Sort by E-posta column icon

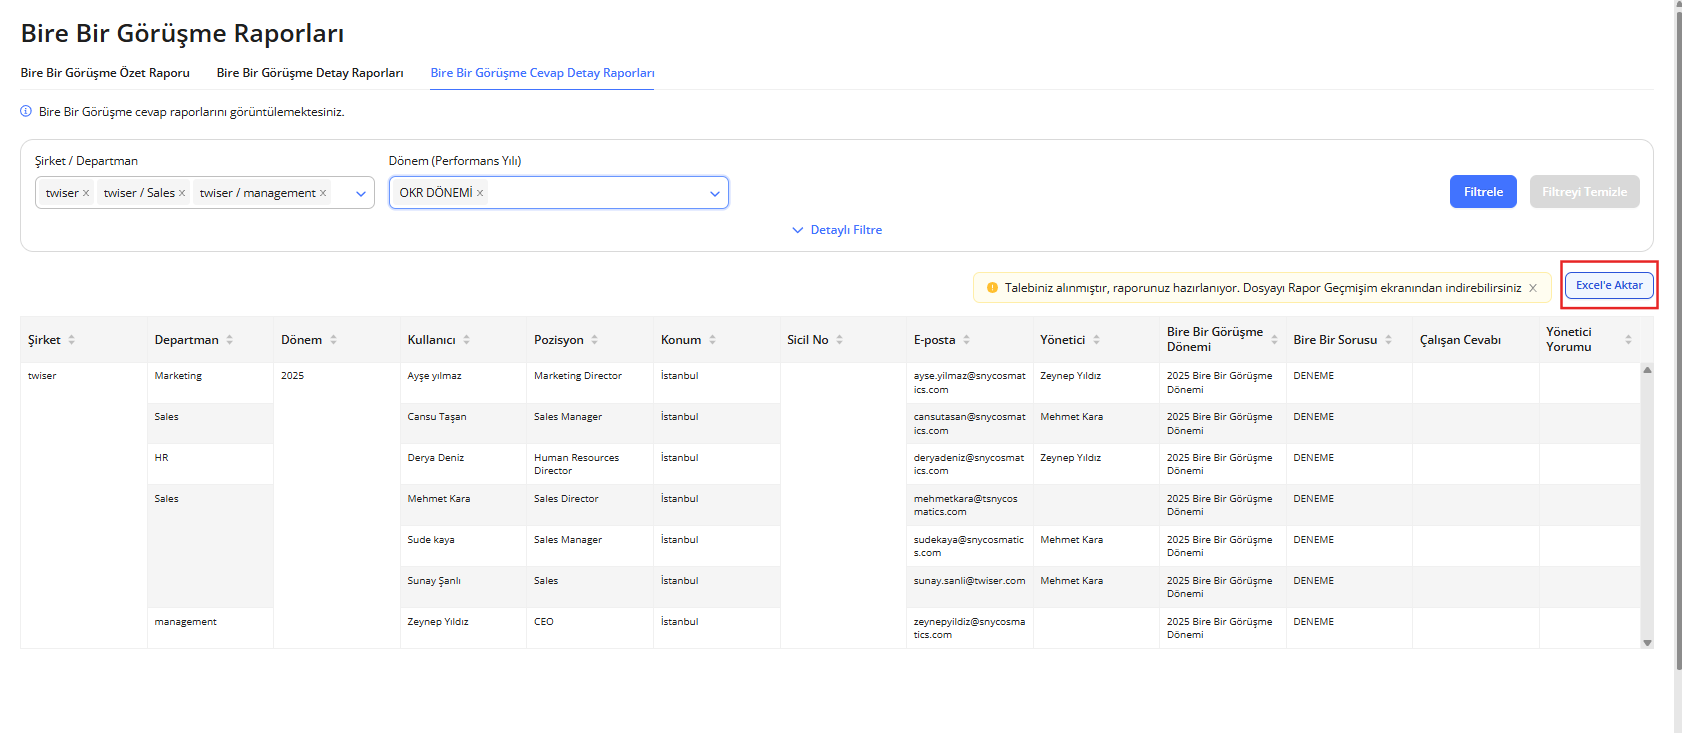click(967, 340)
